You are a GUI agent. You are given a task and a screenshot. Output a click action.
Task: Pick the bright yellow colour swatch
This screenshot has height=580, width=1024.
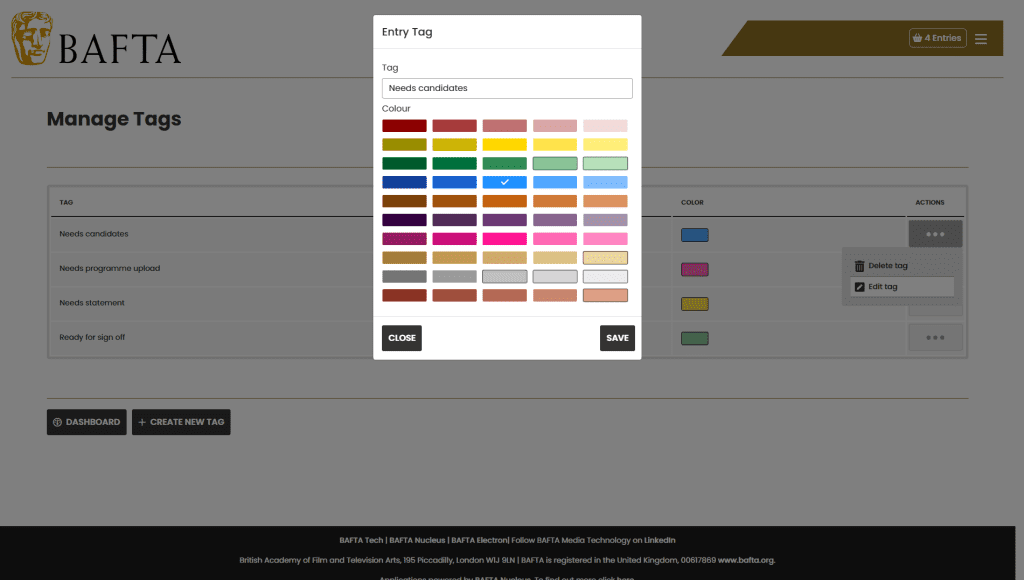[x=504, y=144]
